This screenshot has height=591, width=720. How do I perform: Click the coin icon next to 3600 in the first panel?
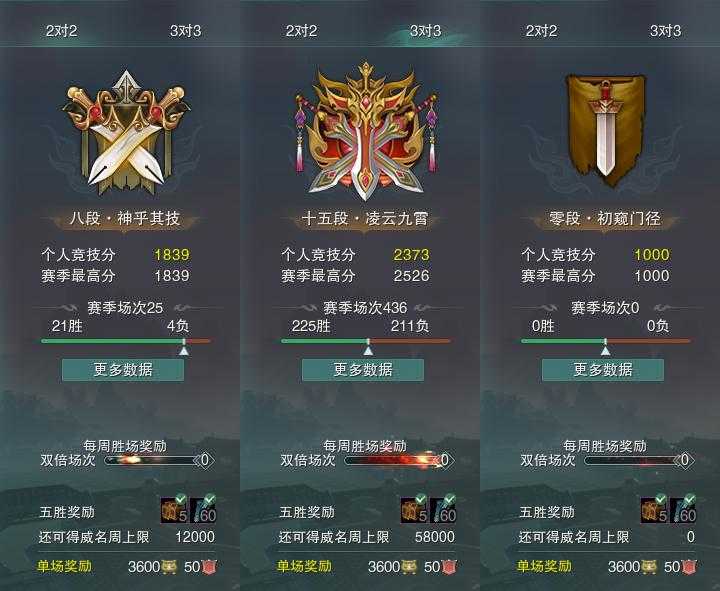169,567
